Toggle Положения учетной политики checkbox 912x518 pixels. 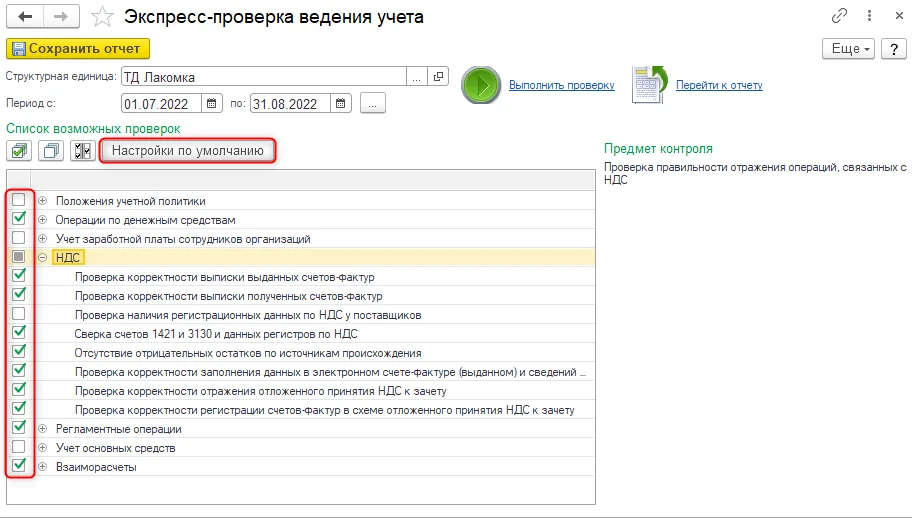click(x=19, y=200)
